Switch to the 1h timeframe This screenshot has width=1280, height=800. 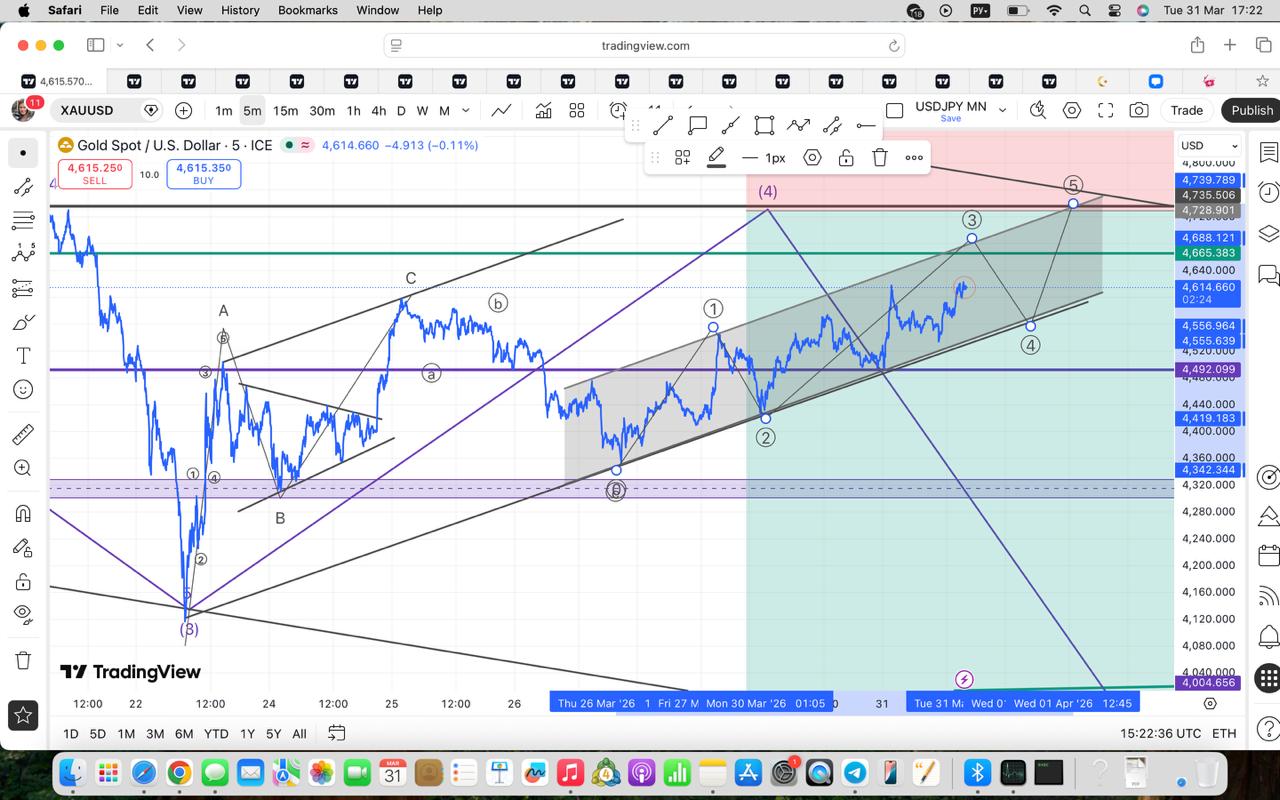353,110
